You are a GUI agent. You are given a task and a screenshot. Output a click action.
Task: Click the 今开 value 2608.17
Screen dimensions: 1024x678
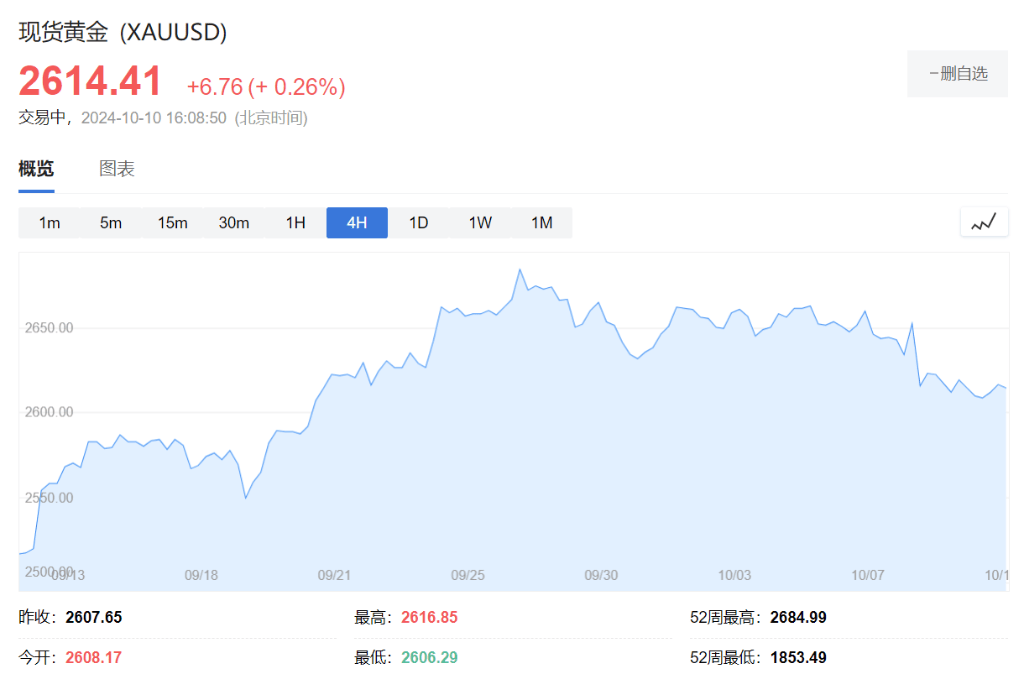point(93,657)
